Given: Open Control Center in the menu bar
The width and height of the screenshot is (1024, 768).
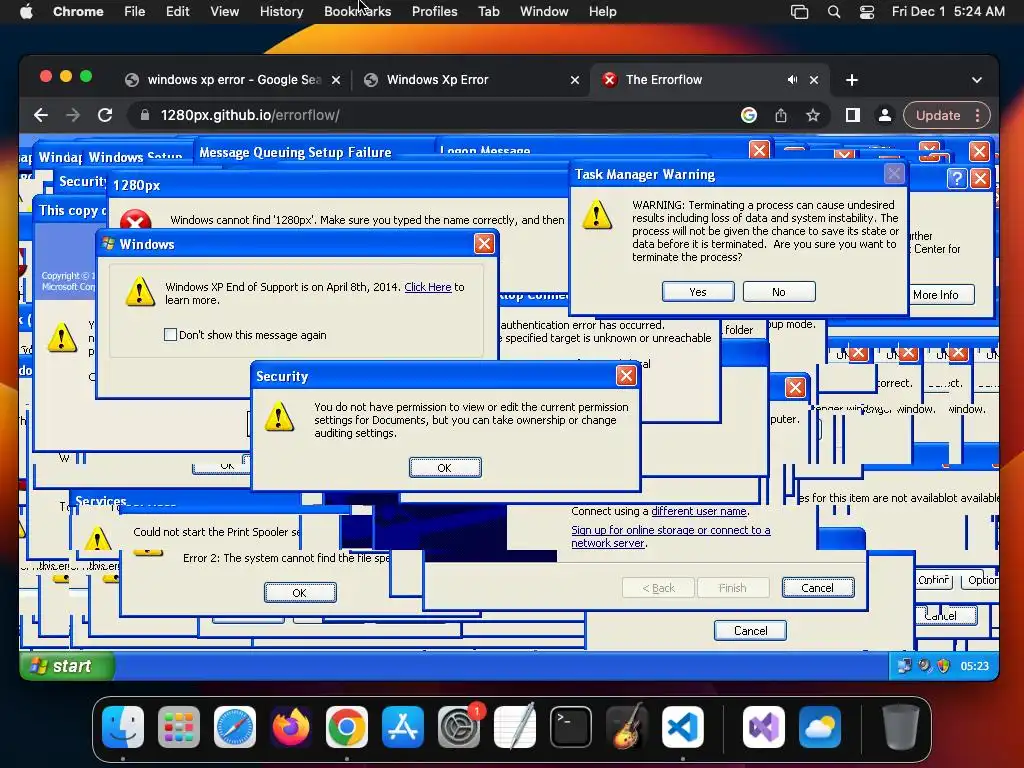Looking at the screenshot, I should (x=867, y=12).
